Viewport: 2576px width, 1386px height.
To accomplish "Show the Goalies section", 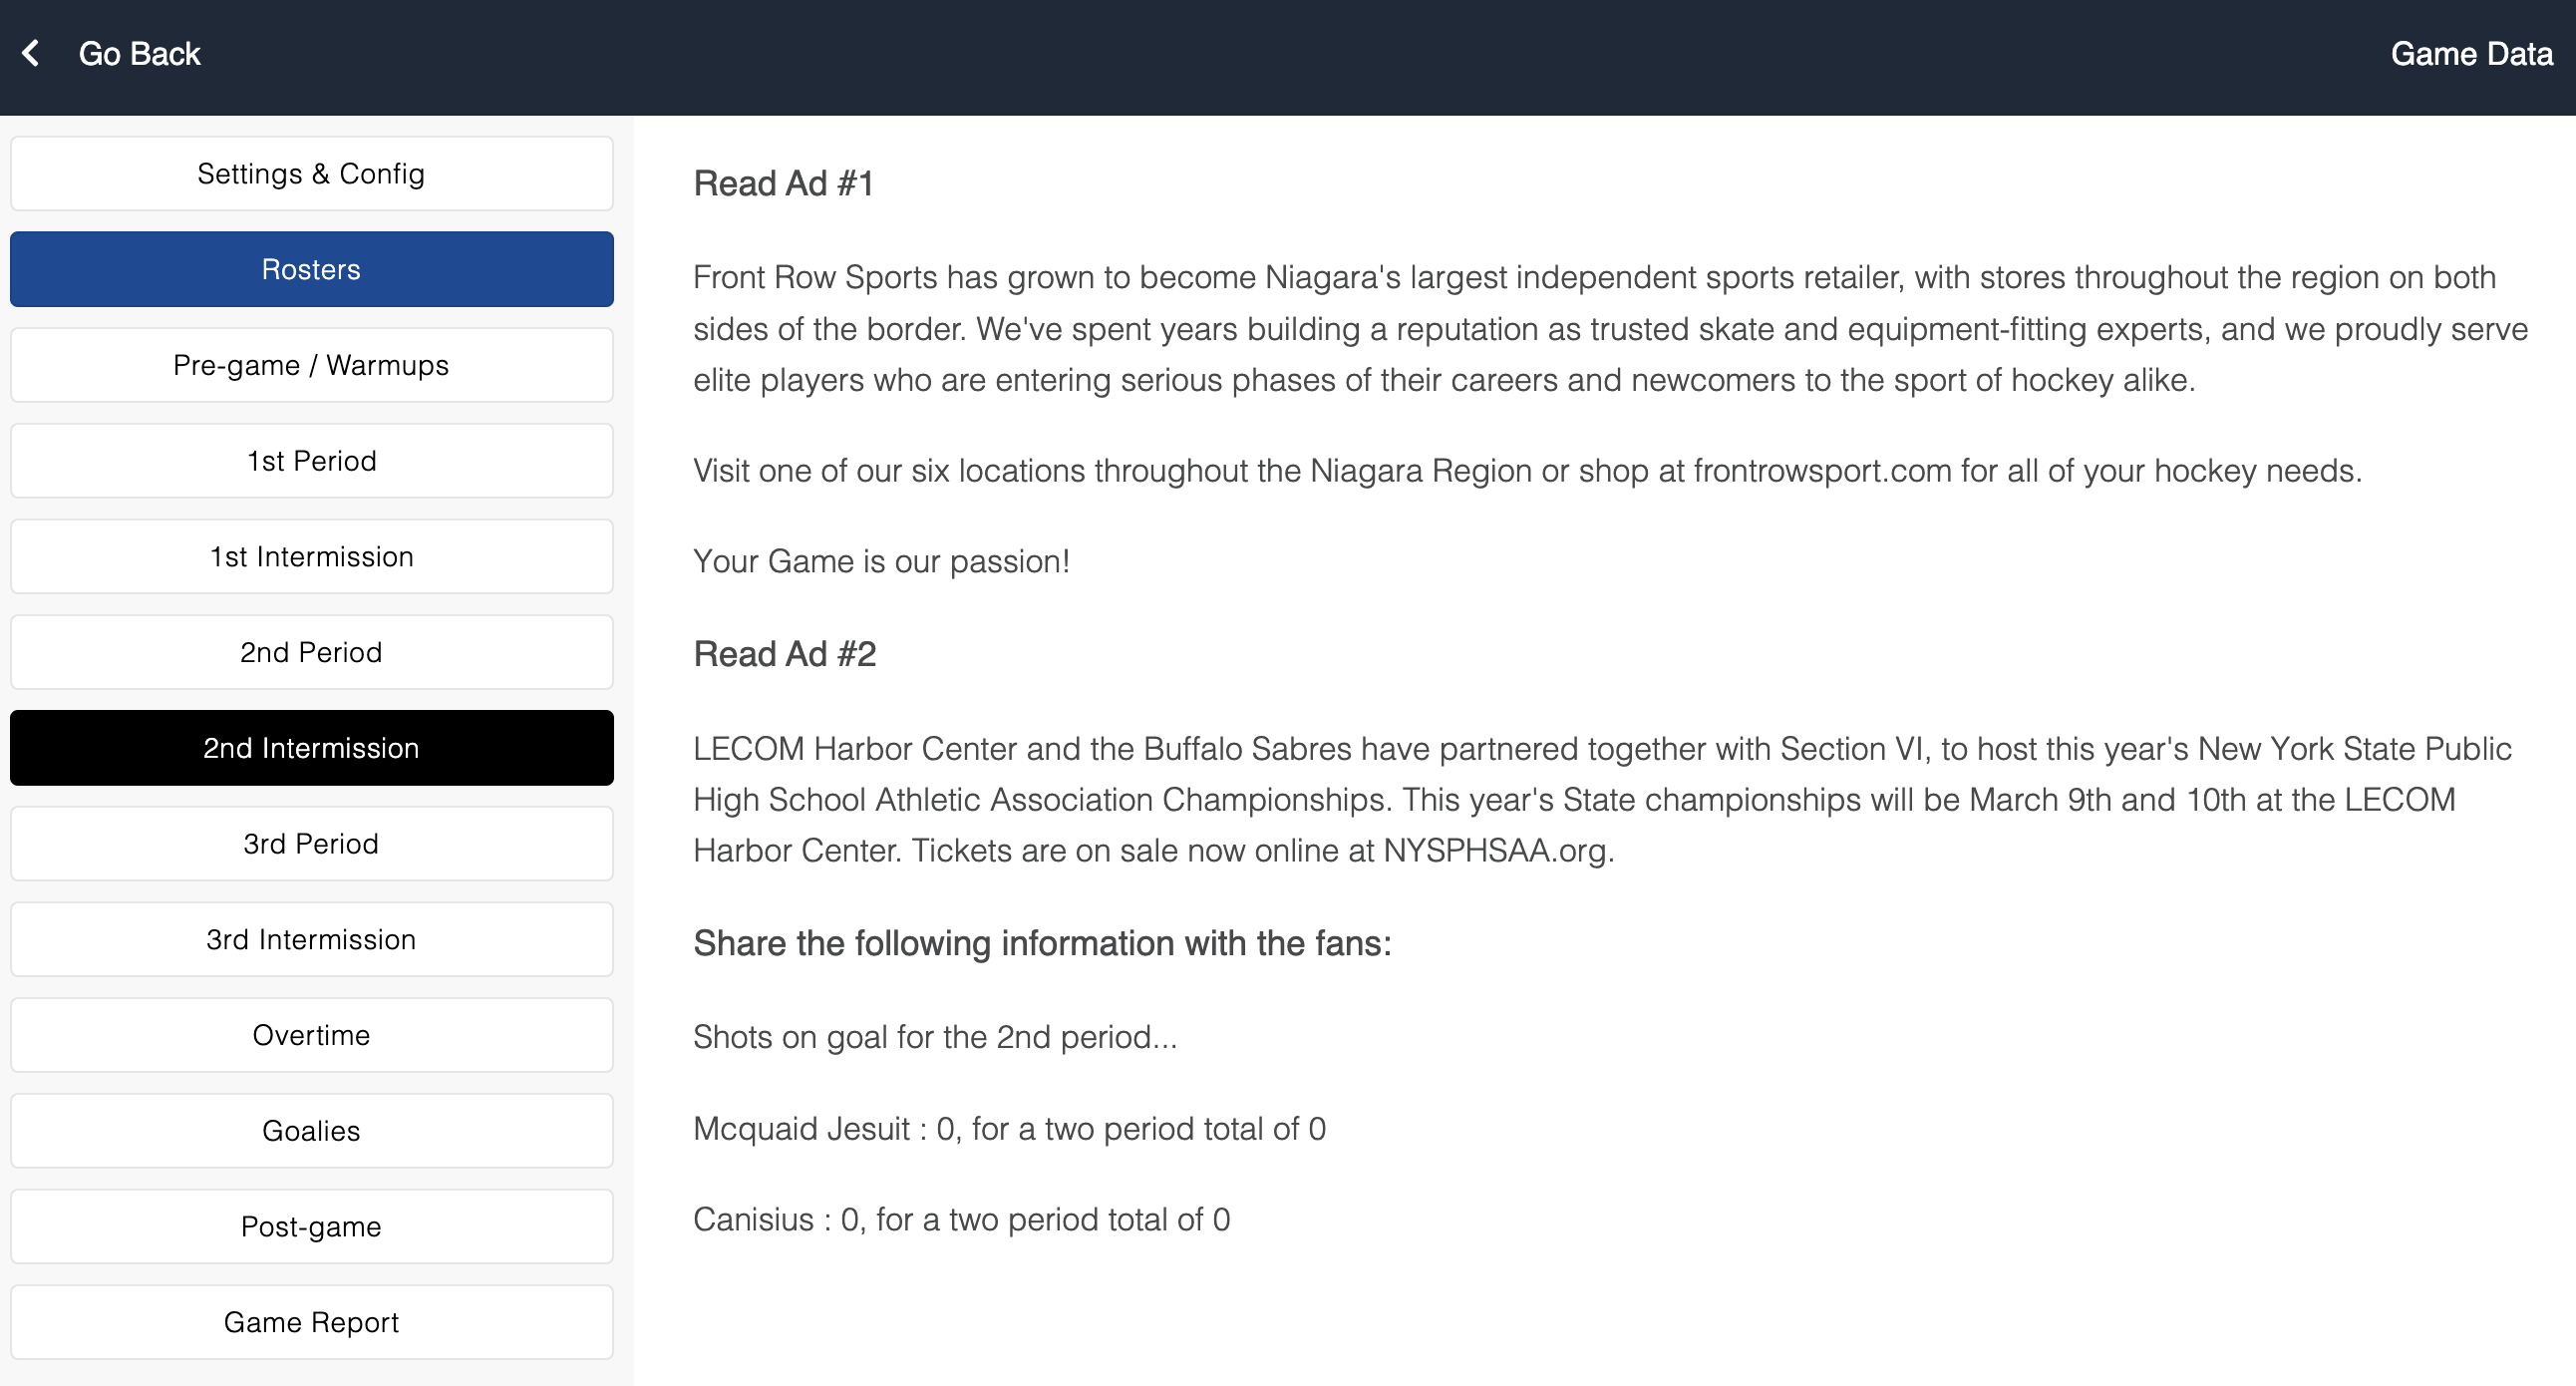I will tap(311, 1131).
